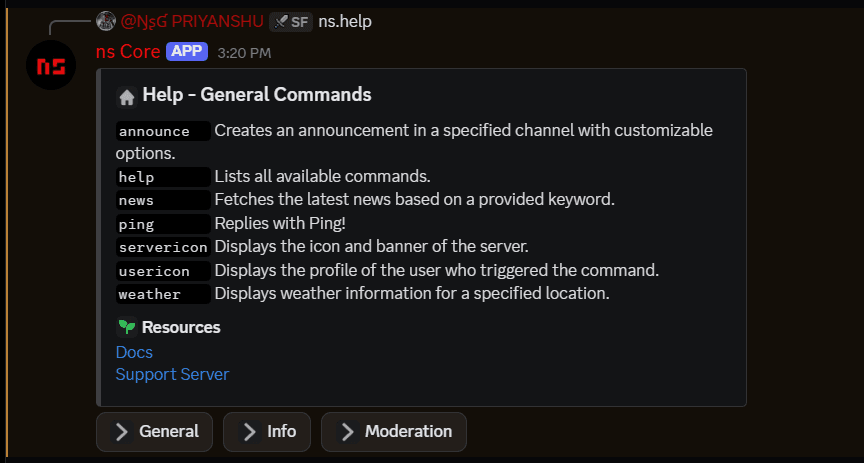Click the SF server tag badge

coord(291,21)
